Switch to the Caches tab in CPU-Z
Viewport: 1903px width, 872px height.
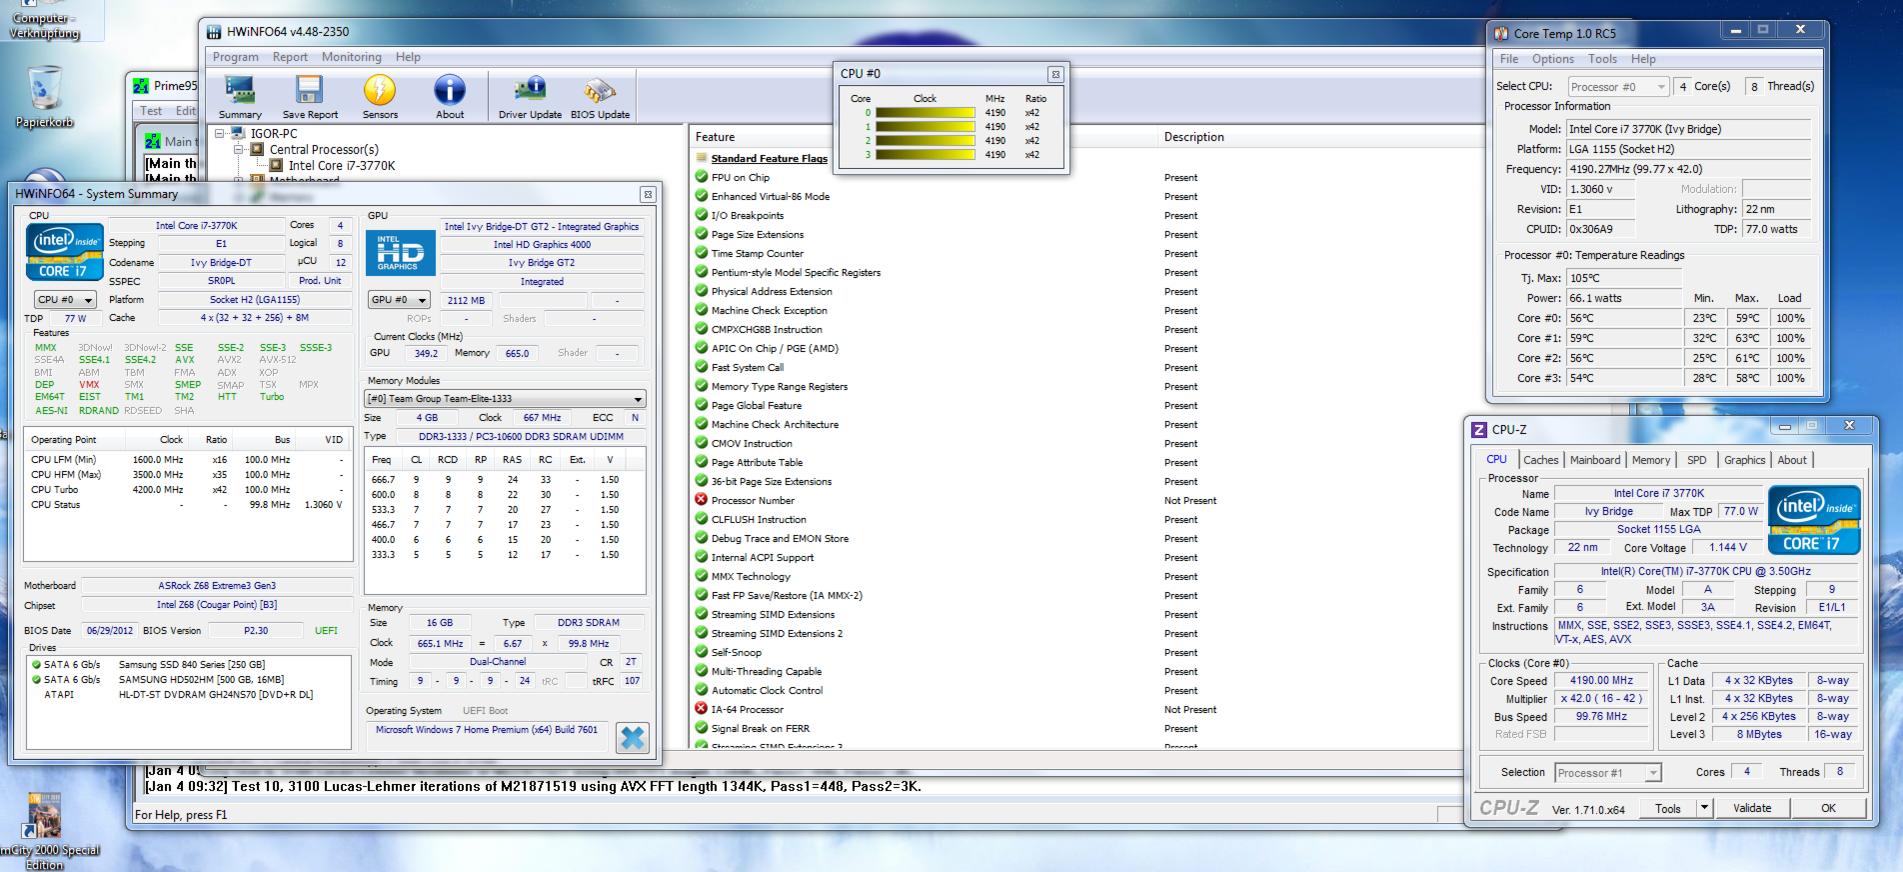(1540, 460)
